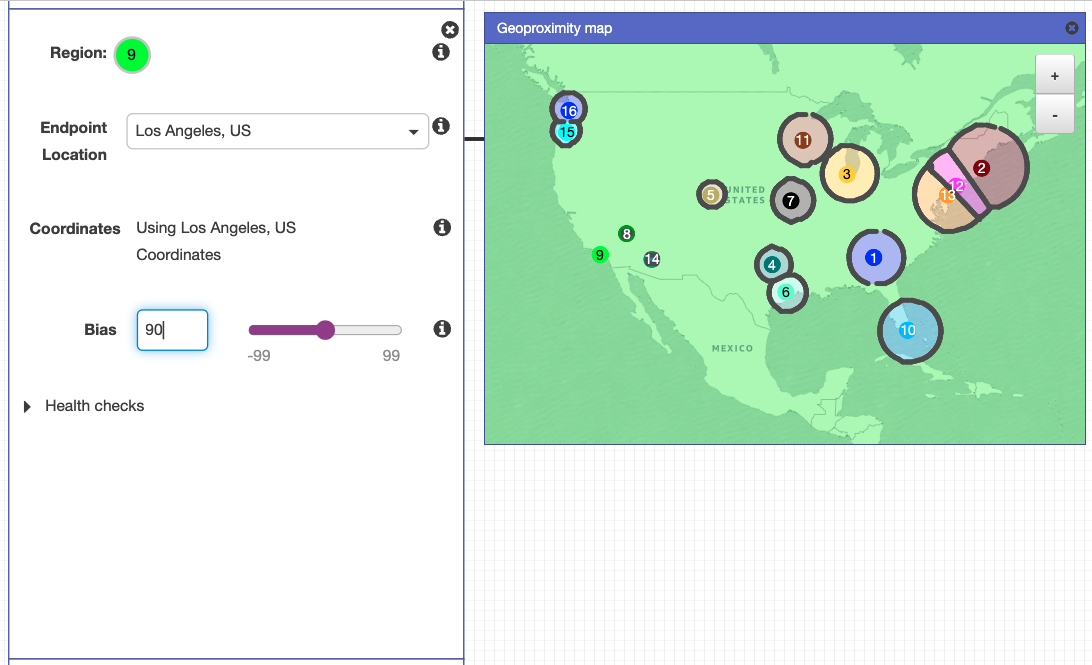Click teal marker 6 over Texas

pyautogui.click(x=787, y=293)
